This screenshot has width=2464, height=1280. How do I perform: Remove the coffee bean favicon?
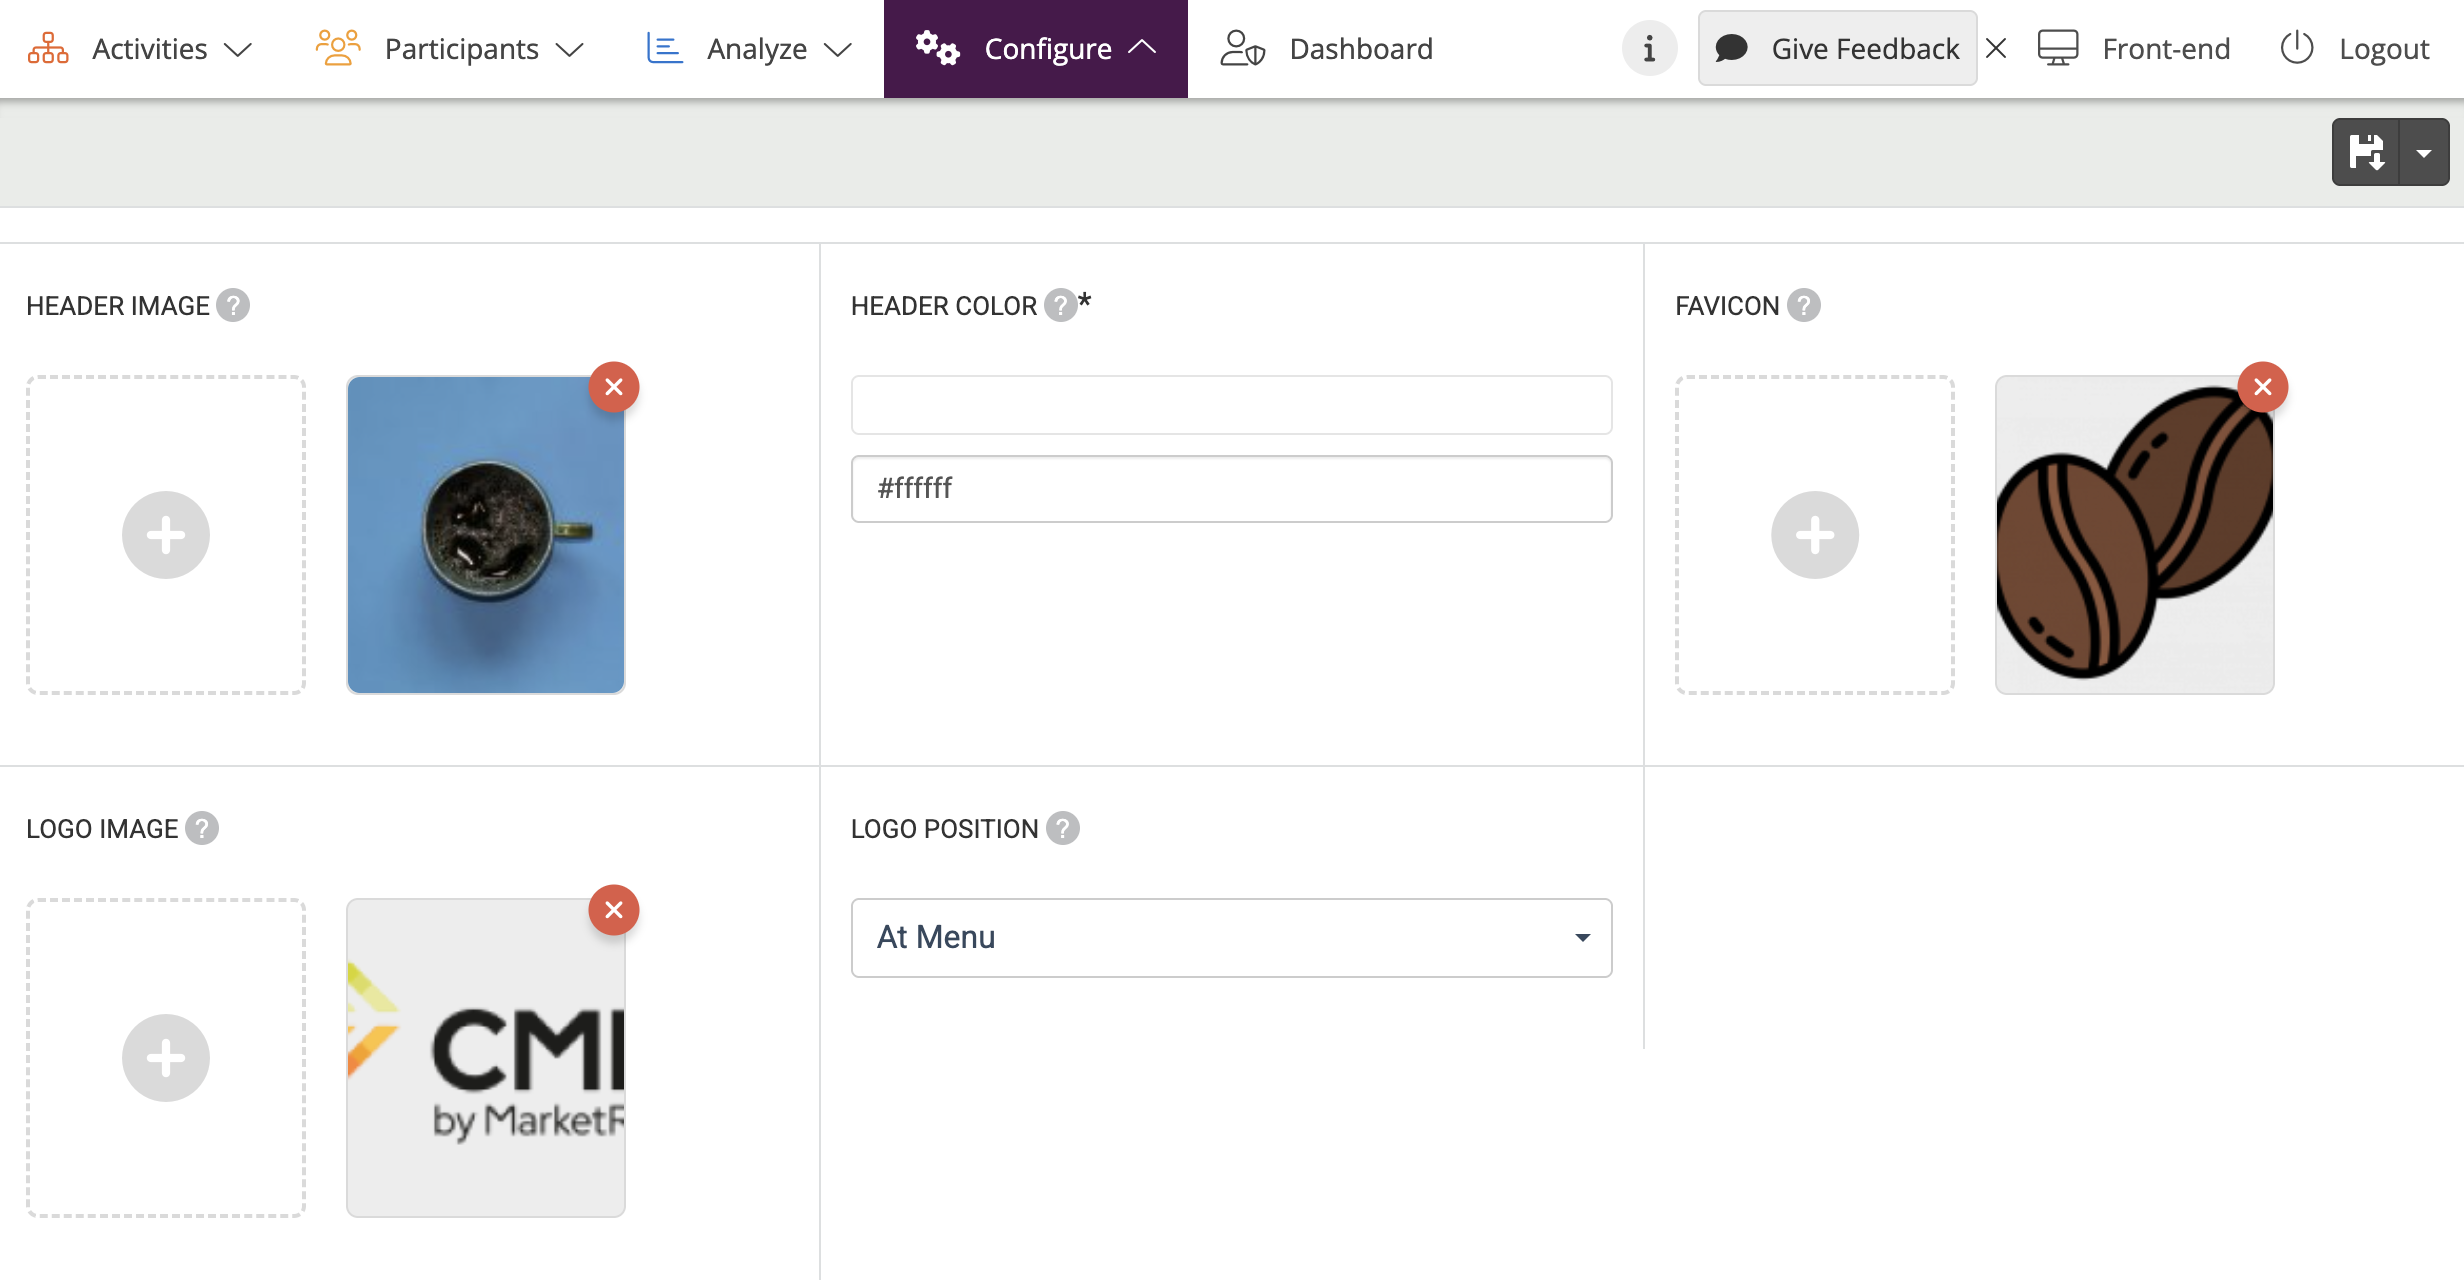pos(2262,387)
